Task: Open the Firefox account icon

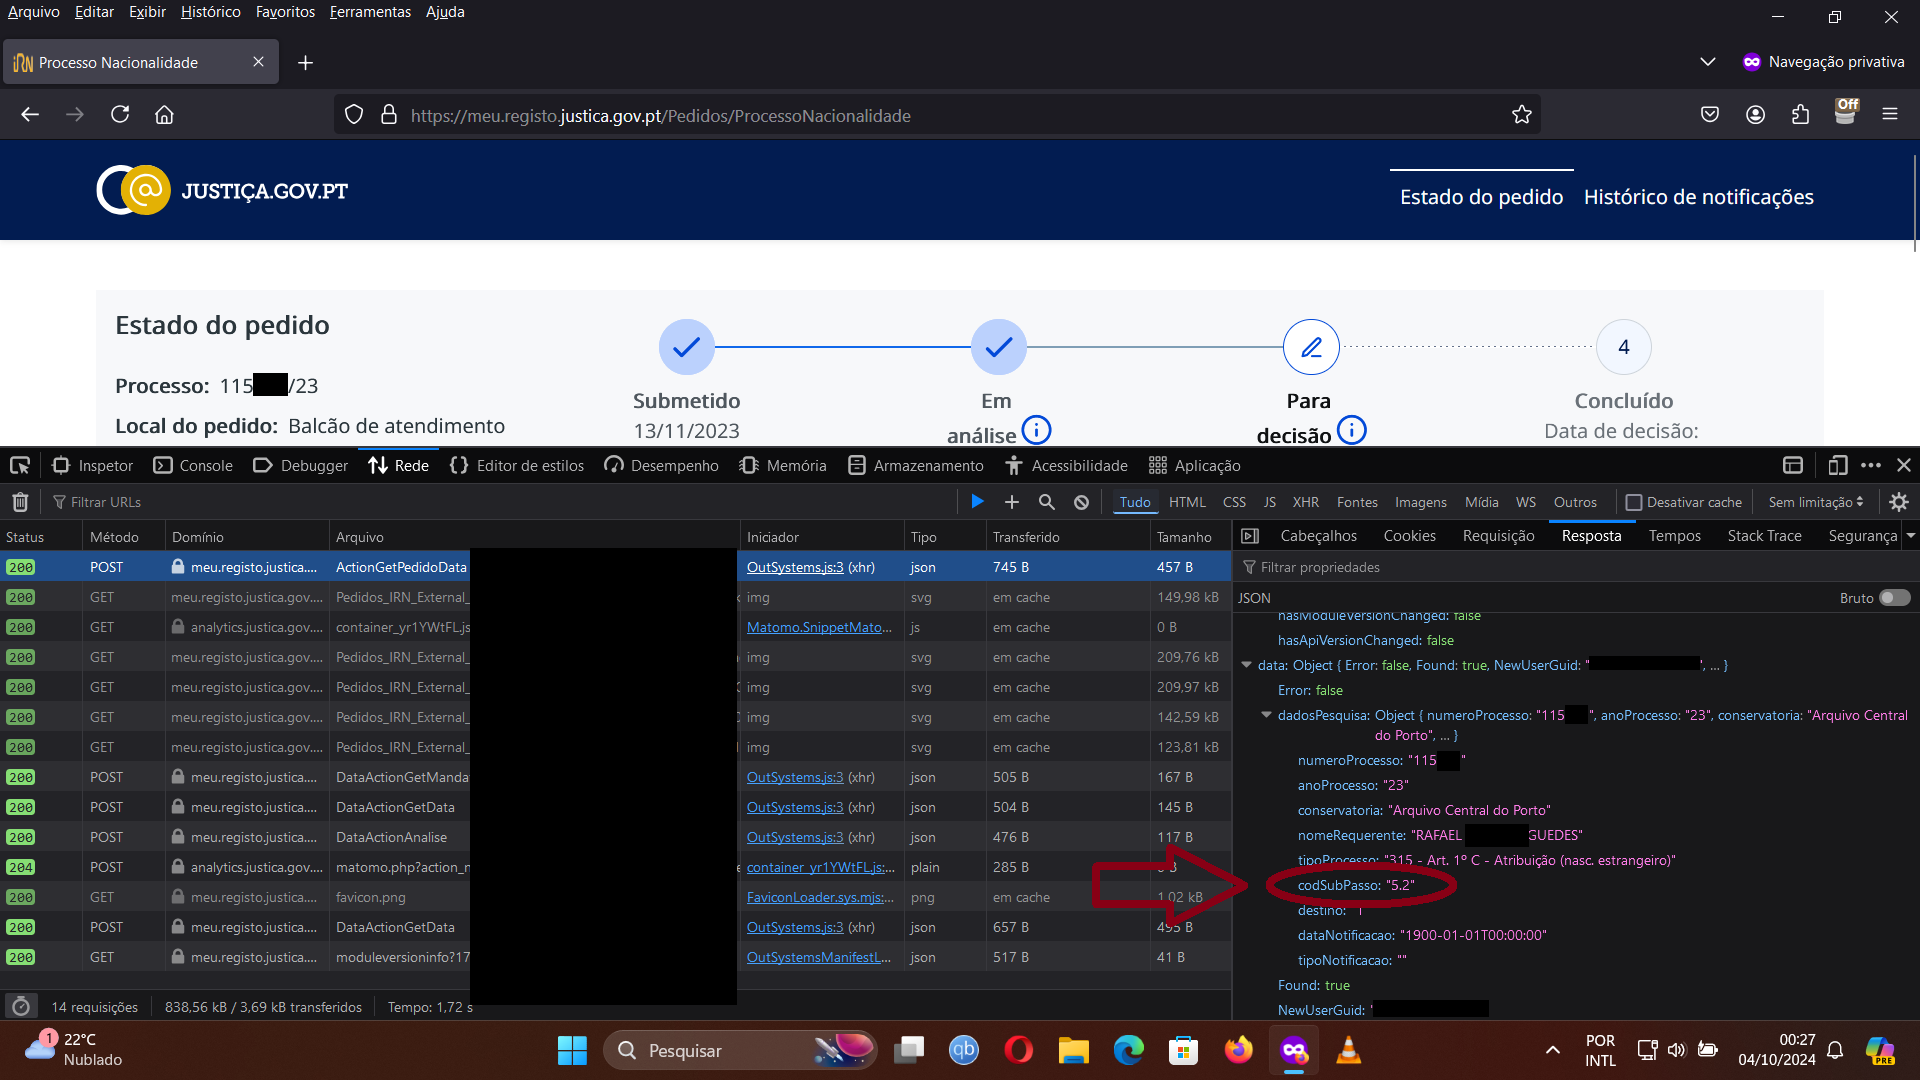Action: [1755, 115]
